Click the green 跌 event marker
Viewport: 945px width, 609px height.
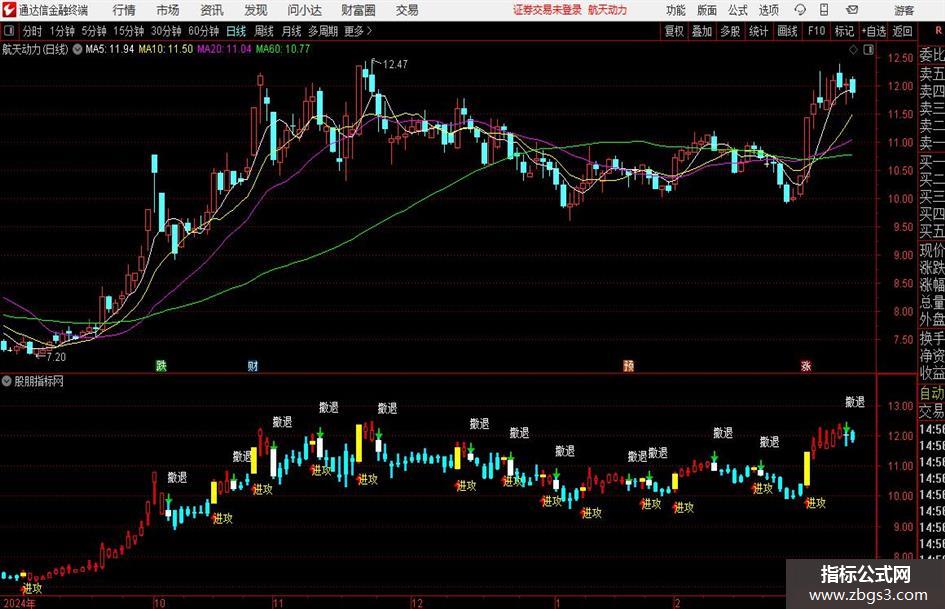161,365
